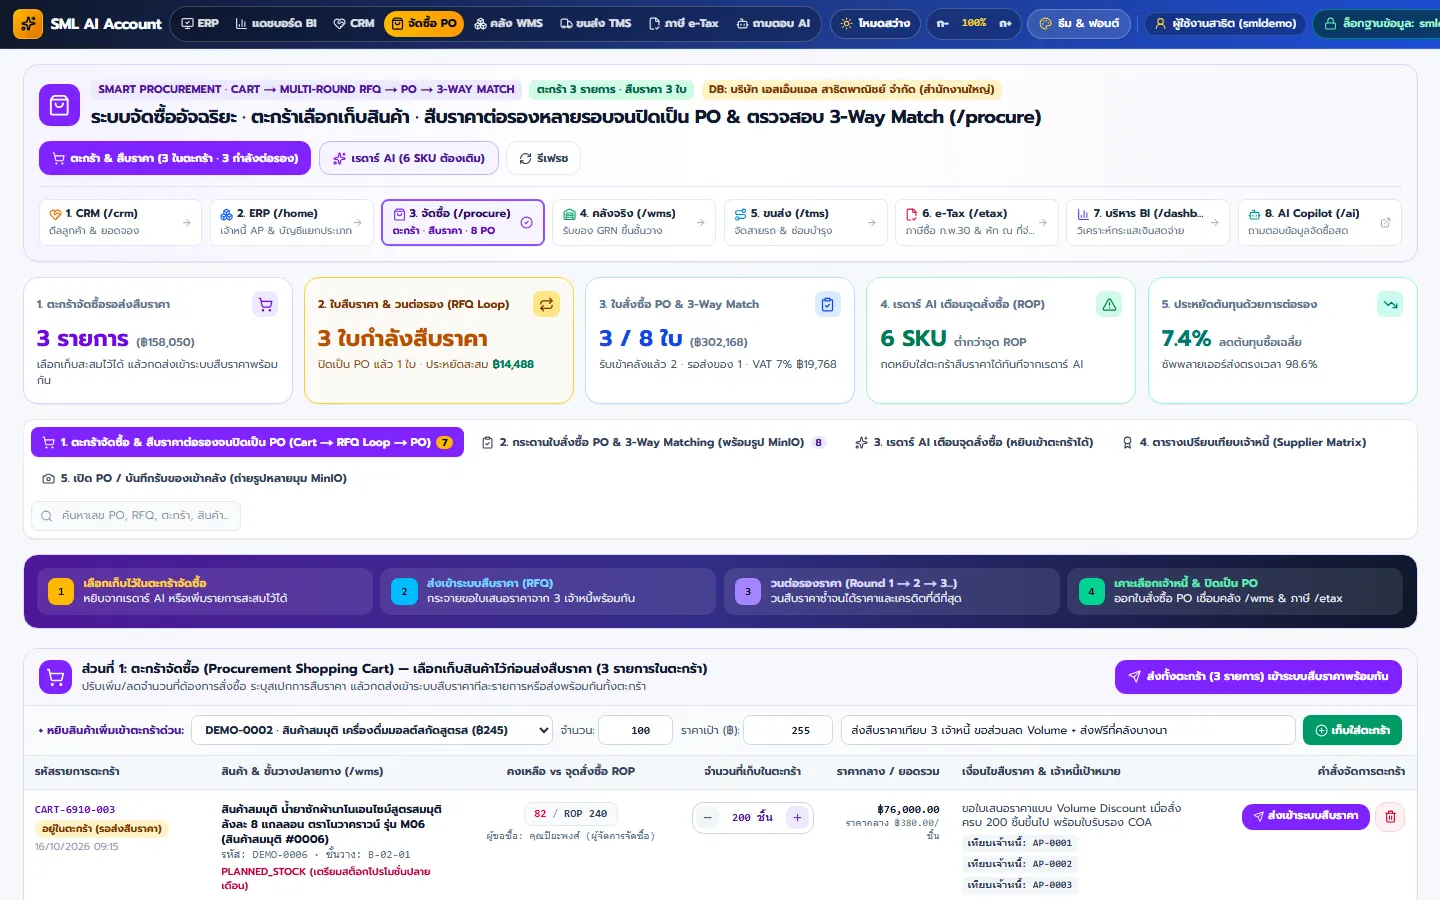Click the รีเฟรช refresh button
This screenshot has height=900, width=1440.
[x=544, y=158]
